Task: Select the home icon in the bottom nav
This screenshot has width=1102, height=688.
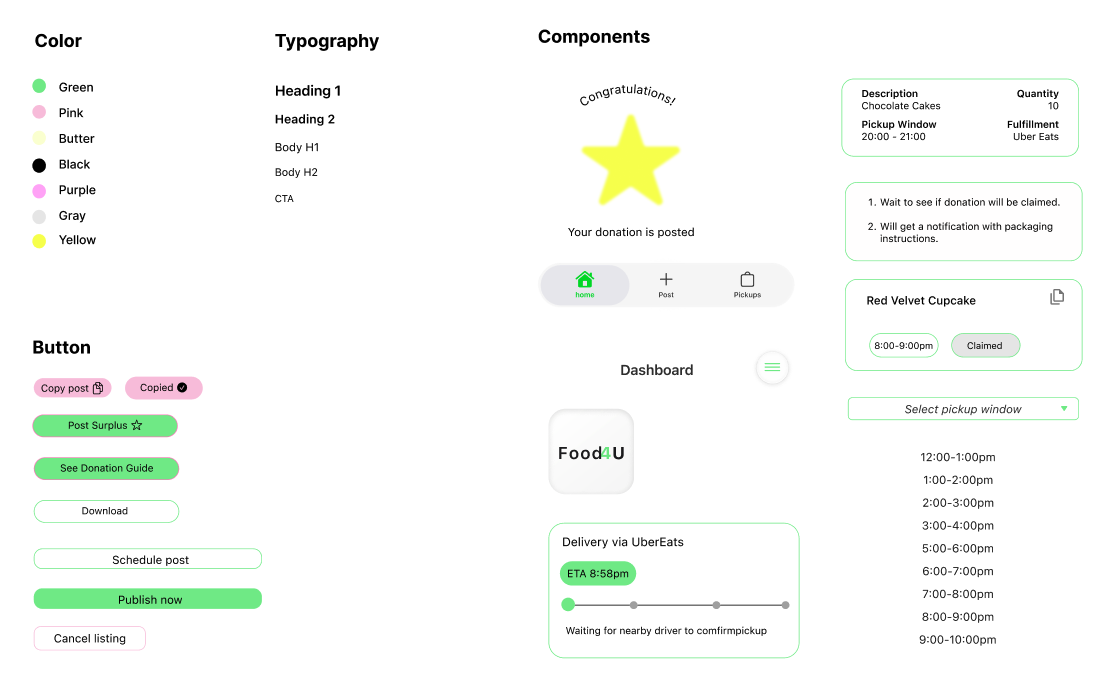Action: point(585,281)
